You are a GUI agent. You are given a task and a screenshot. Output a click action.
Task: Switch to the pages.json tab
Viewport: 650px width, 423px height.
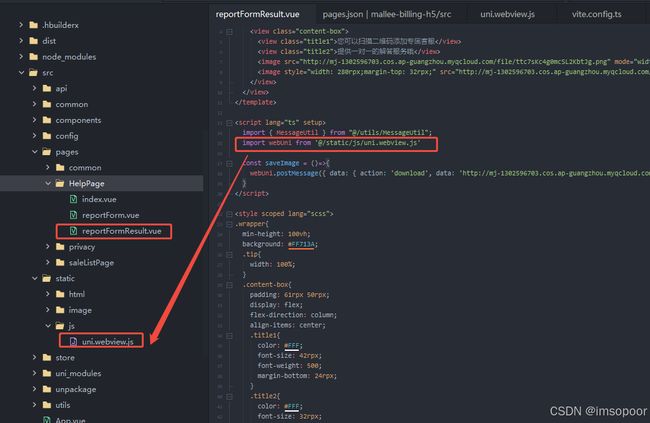pyautogui.click(x=386, y=14)
